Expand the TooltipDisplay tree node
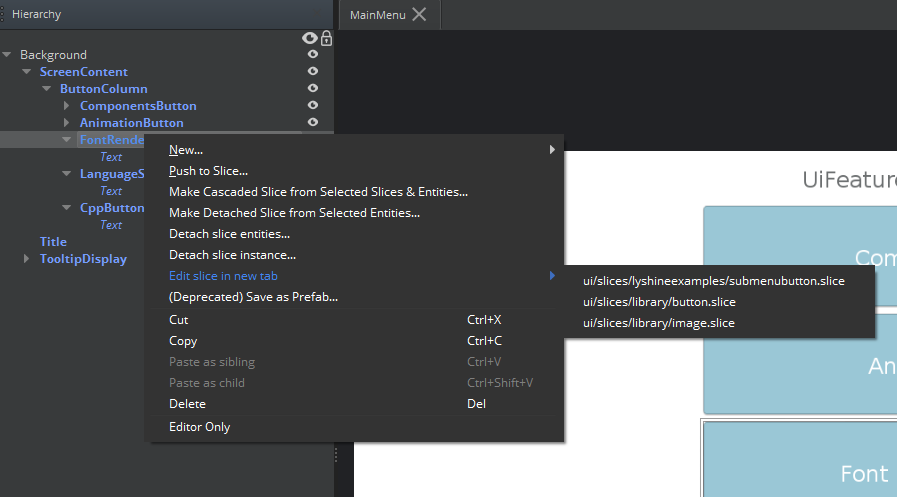The height and width of the screenshot is (497, 897). (27, 259)
